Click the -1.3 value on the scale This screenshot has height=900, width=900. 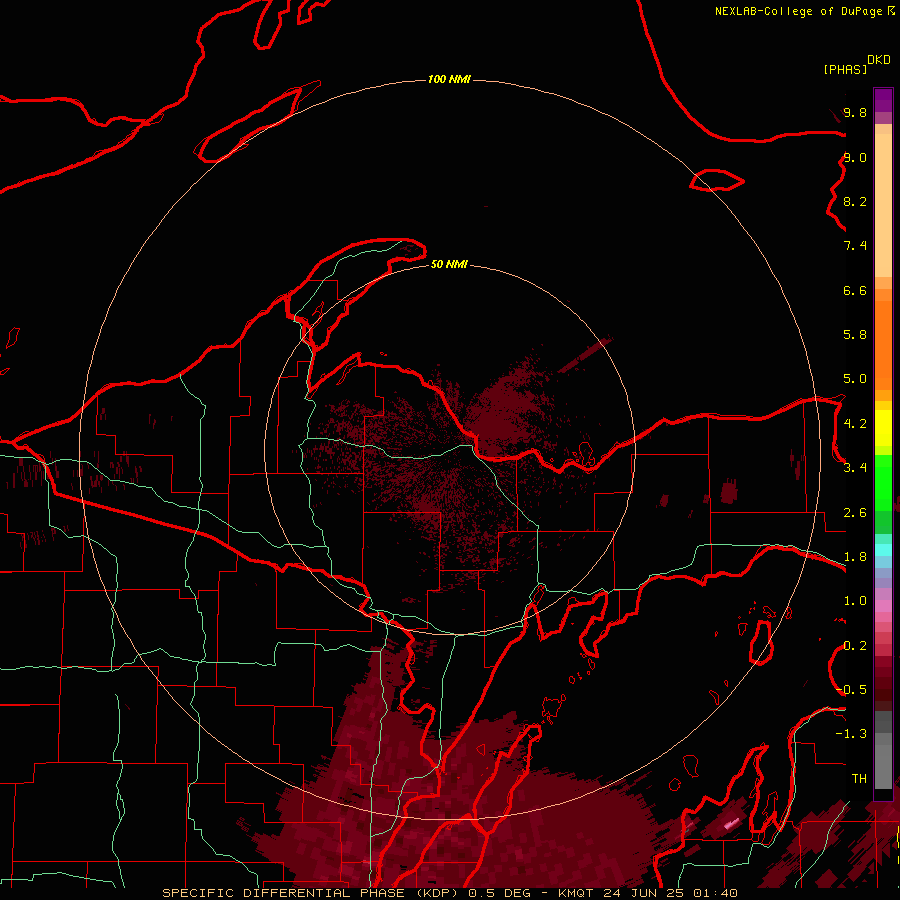point(852,734)
